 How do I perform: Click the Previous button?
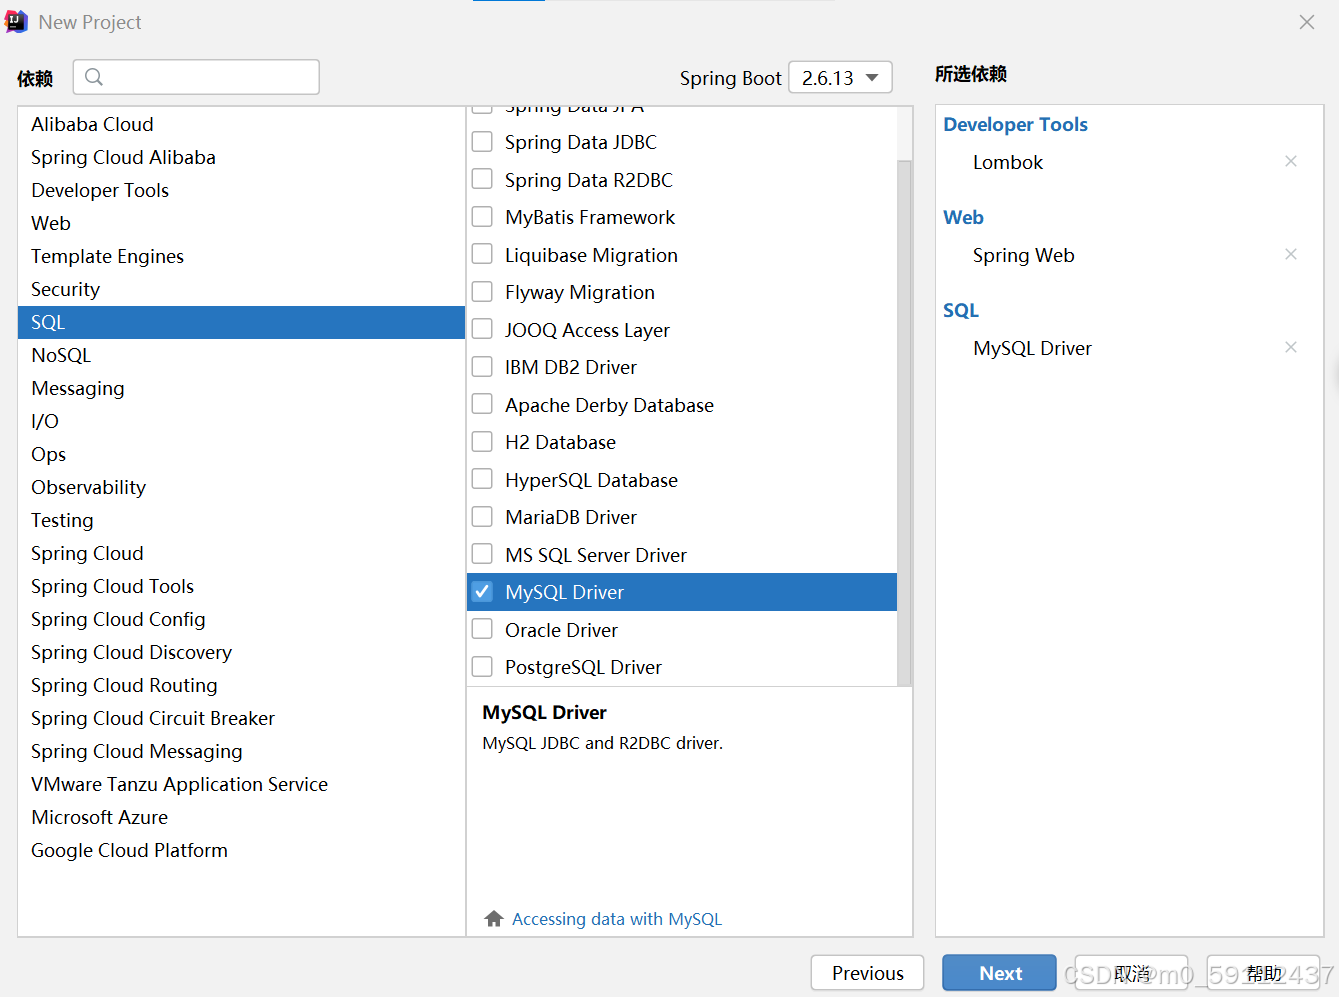[x=867, y=973]
